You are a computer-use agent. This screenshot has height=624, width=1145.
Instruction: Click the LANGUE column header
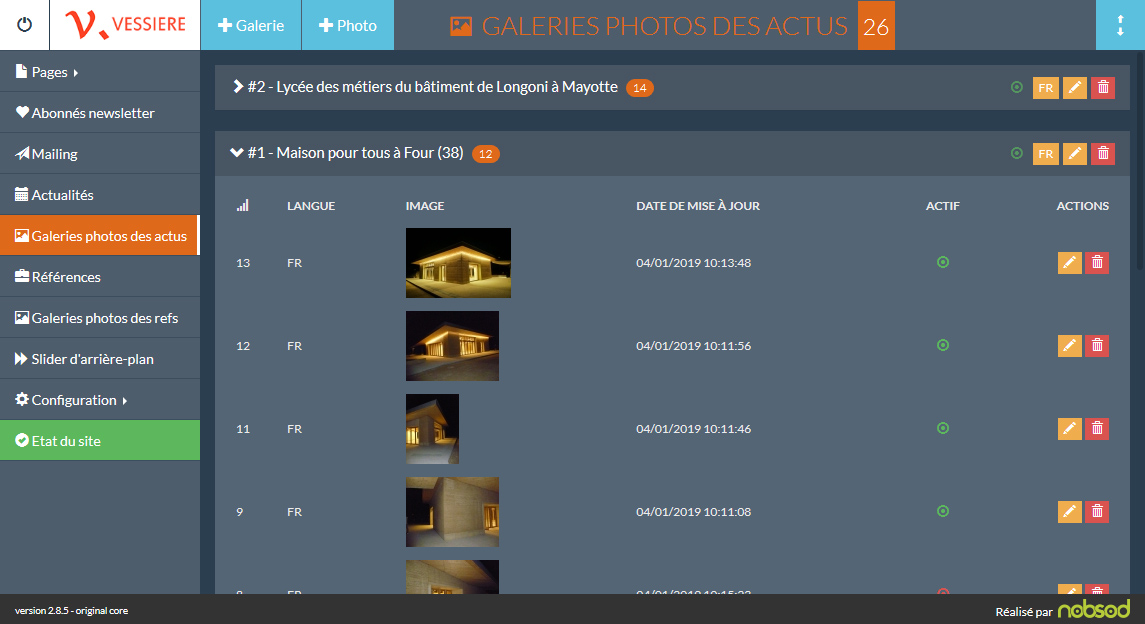click(311, 206)
